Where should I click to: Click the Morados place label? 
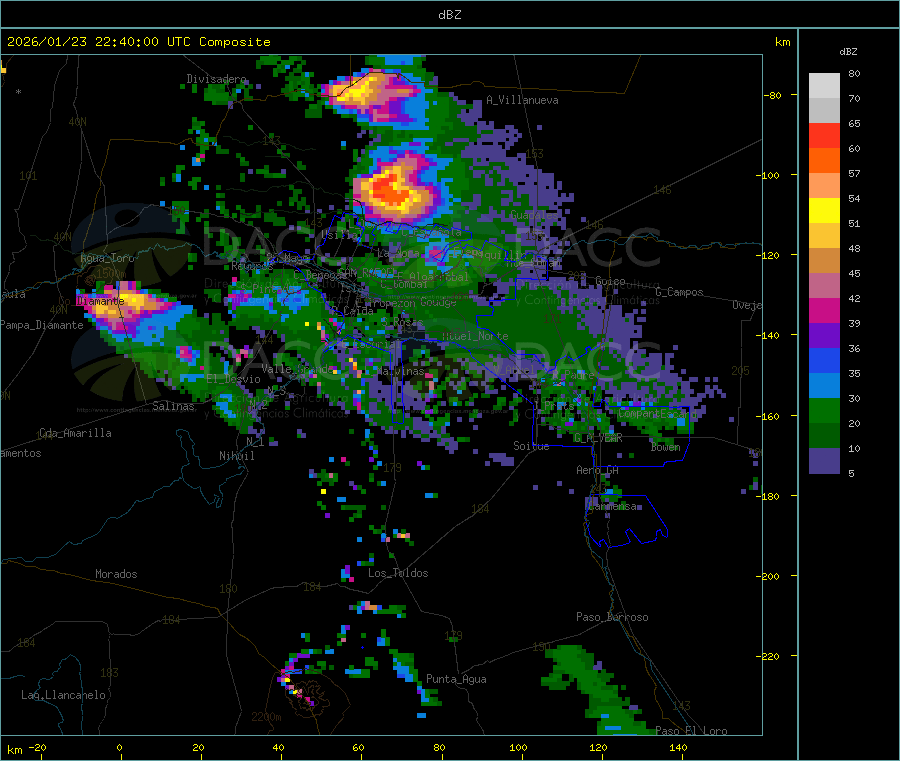click(x=116, y=574)
